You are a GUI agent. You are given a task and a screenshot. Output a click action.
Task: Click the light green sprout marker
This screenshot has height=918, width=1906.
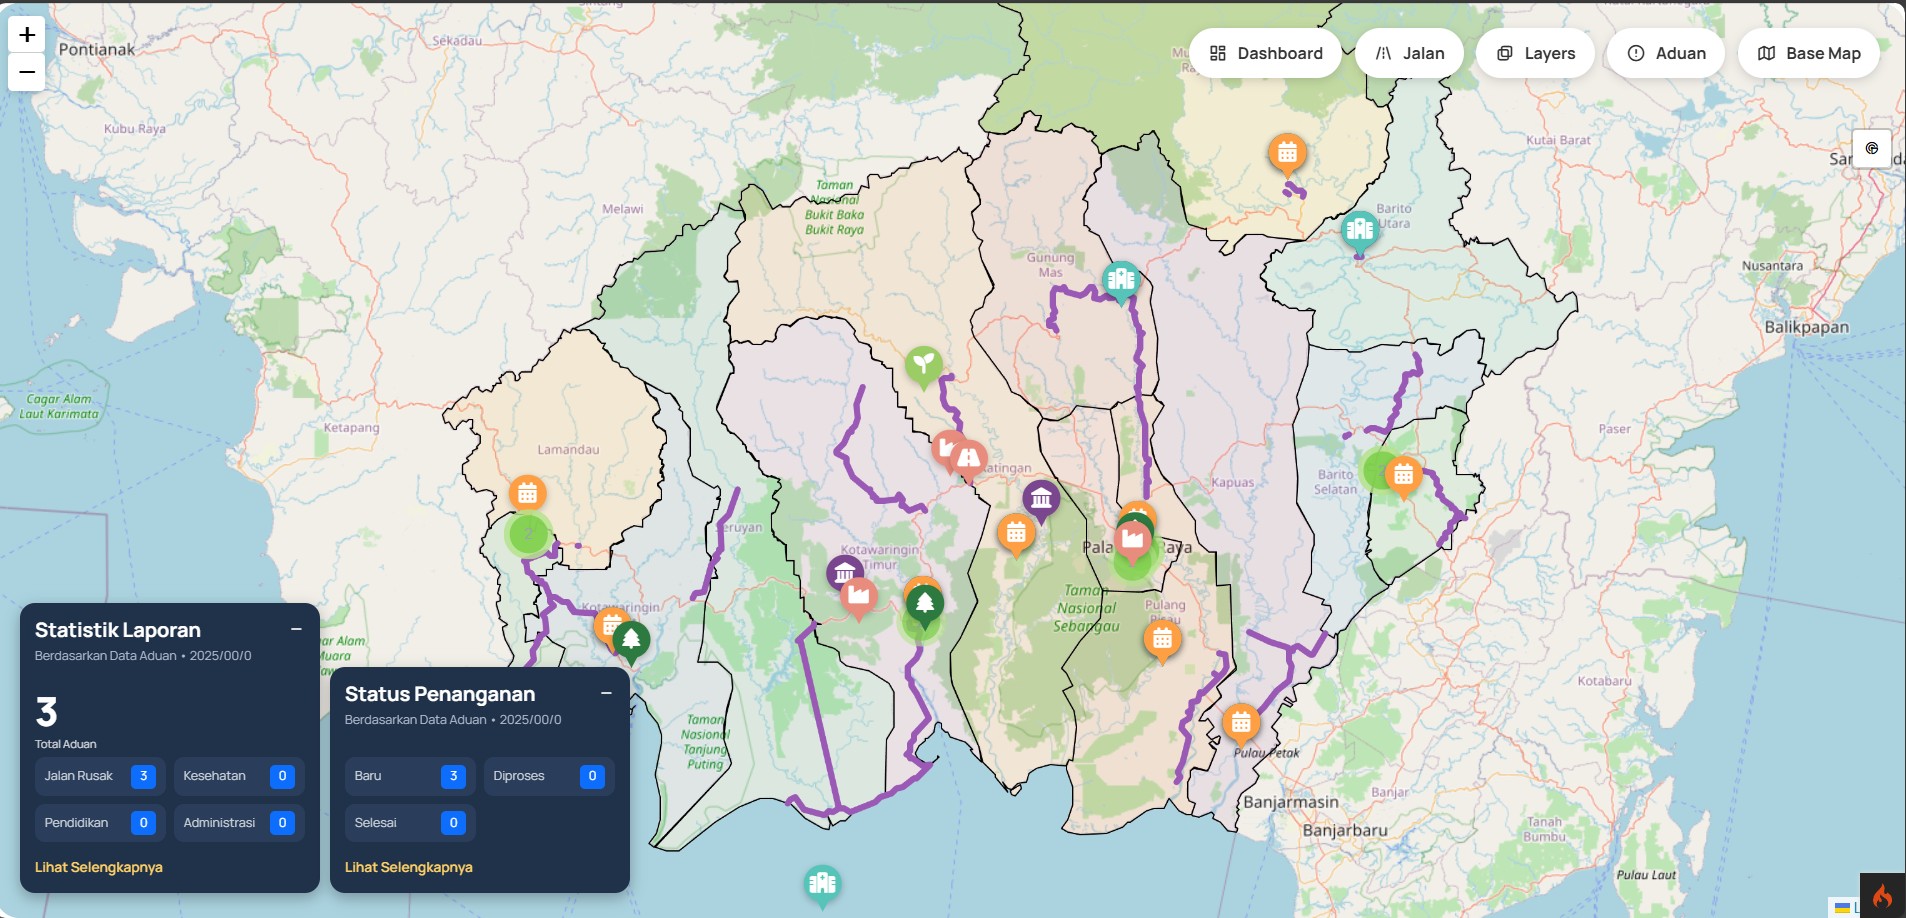pos(923,364)
